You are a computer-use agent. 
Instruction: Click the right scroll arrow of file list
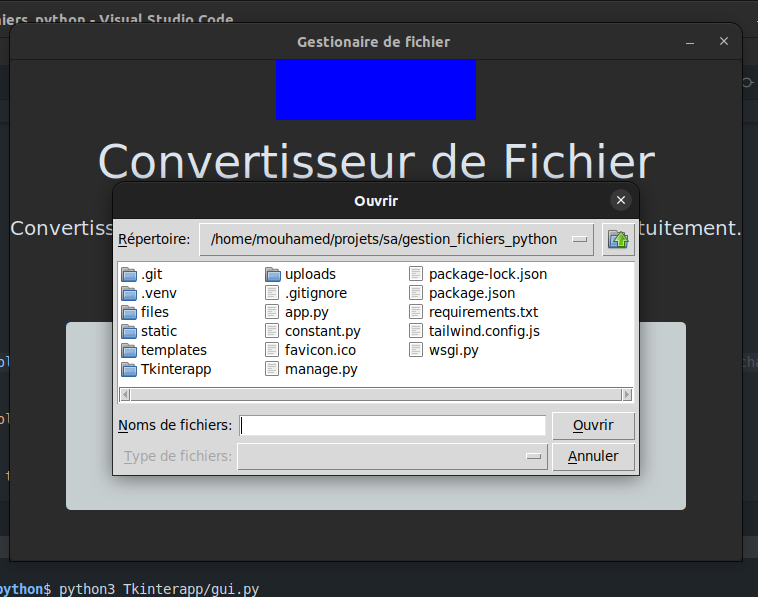[628, 395]
